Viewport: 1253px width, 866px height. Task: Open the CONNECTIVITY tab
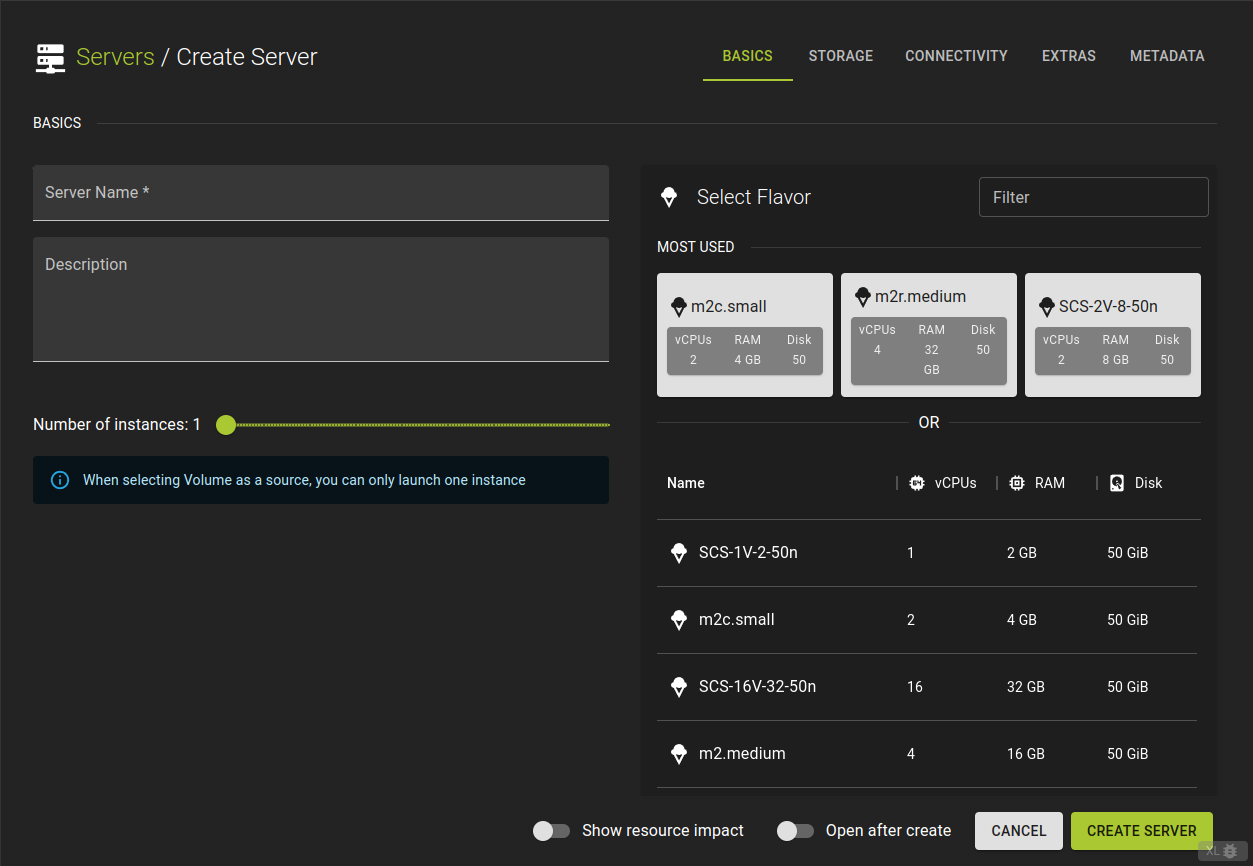tap(956, 56)
